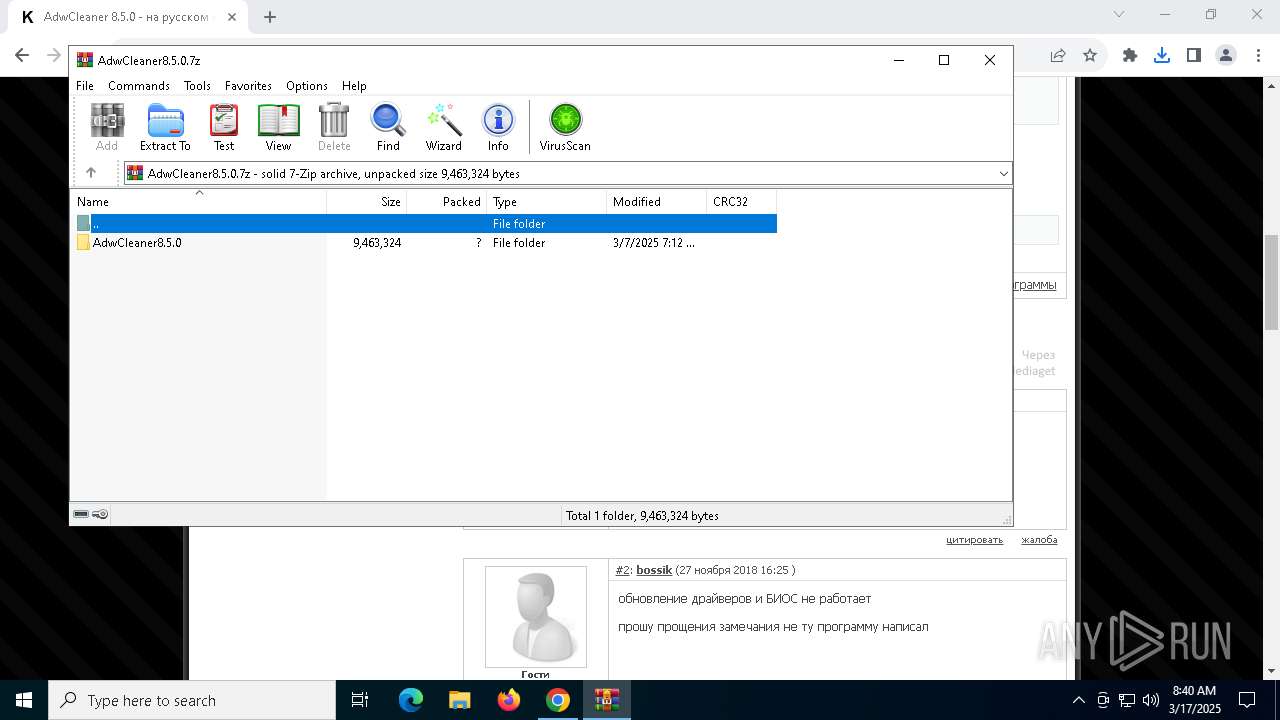Open notification center icon
The width and height of the screenshot is (1280, 720).
pyautogui.click(x=1247, y=700)
